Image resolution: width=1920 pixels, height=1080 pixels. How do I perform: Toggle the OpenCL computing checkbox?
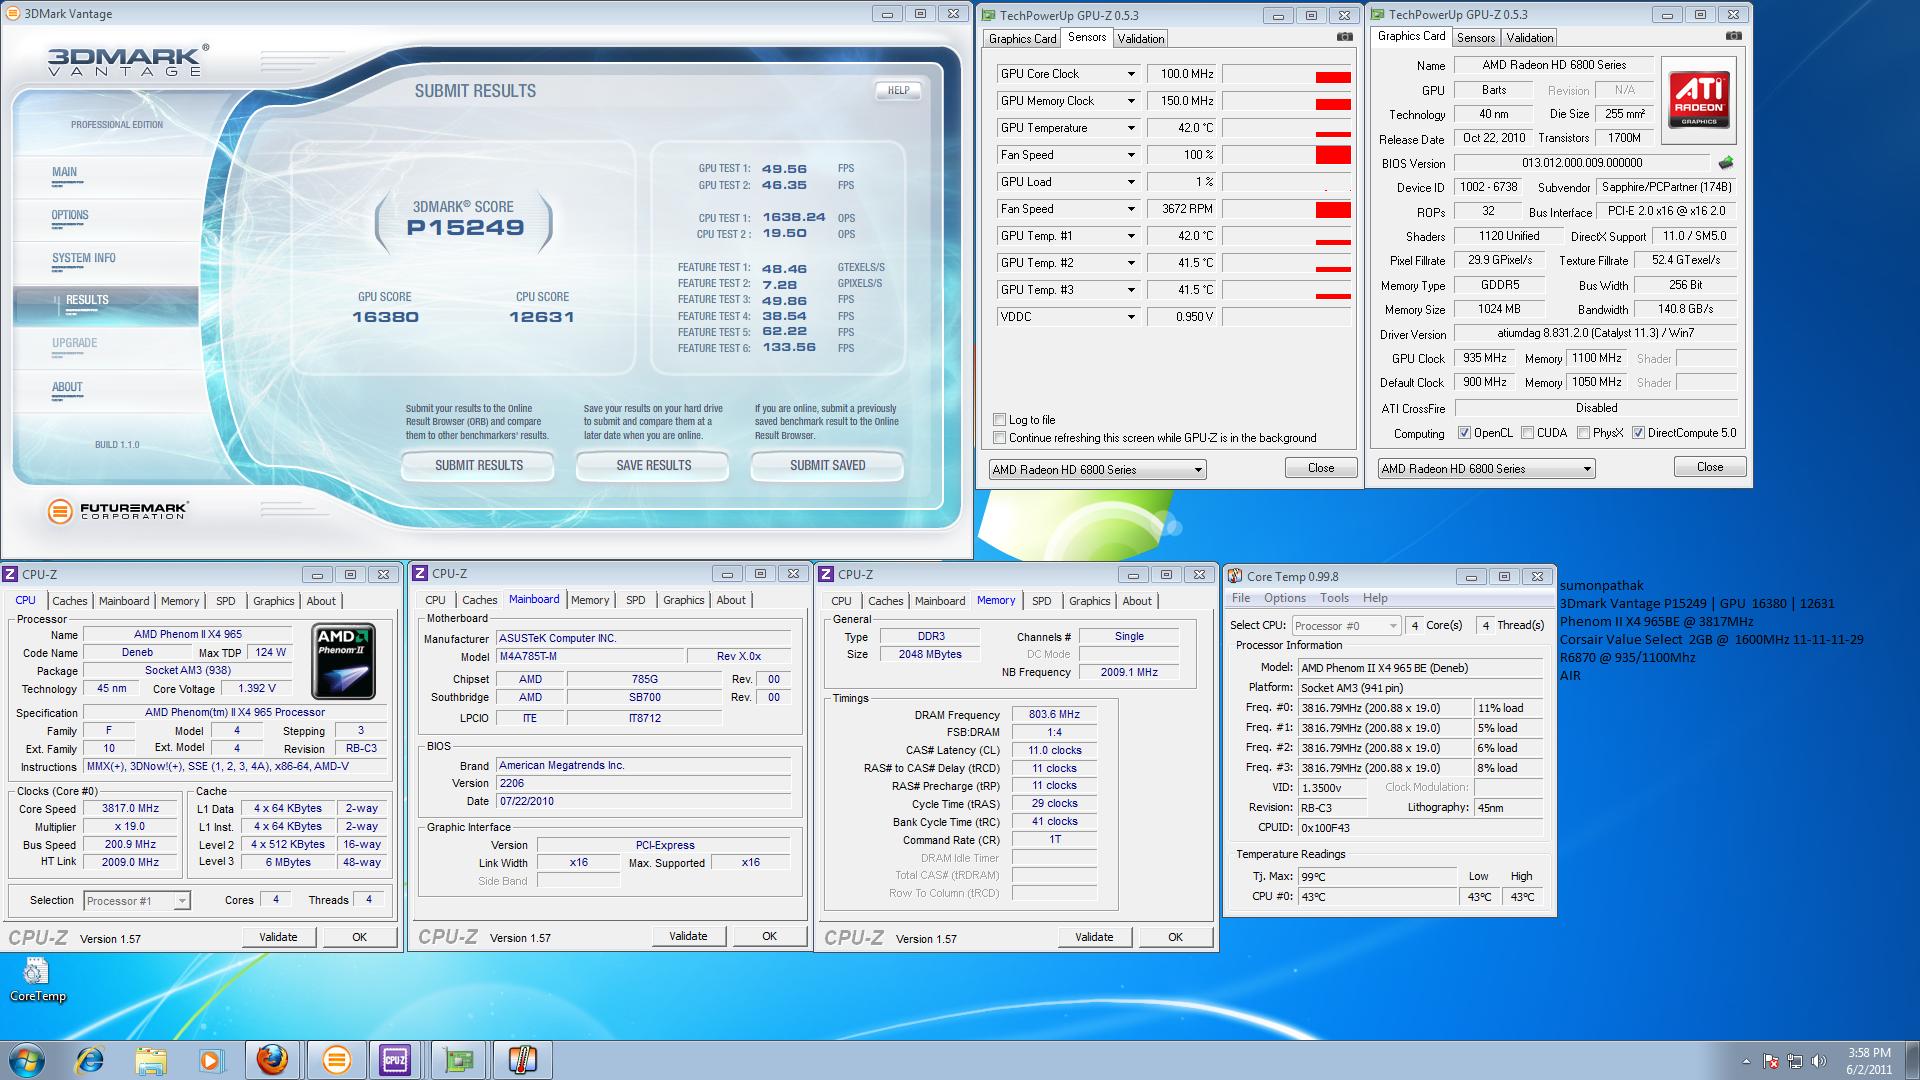coord(1464,433)
